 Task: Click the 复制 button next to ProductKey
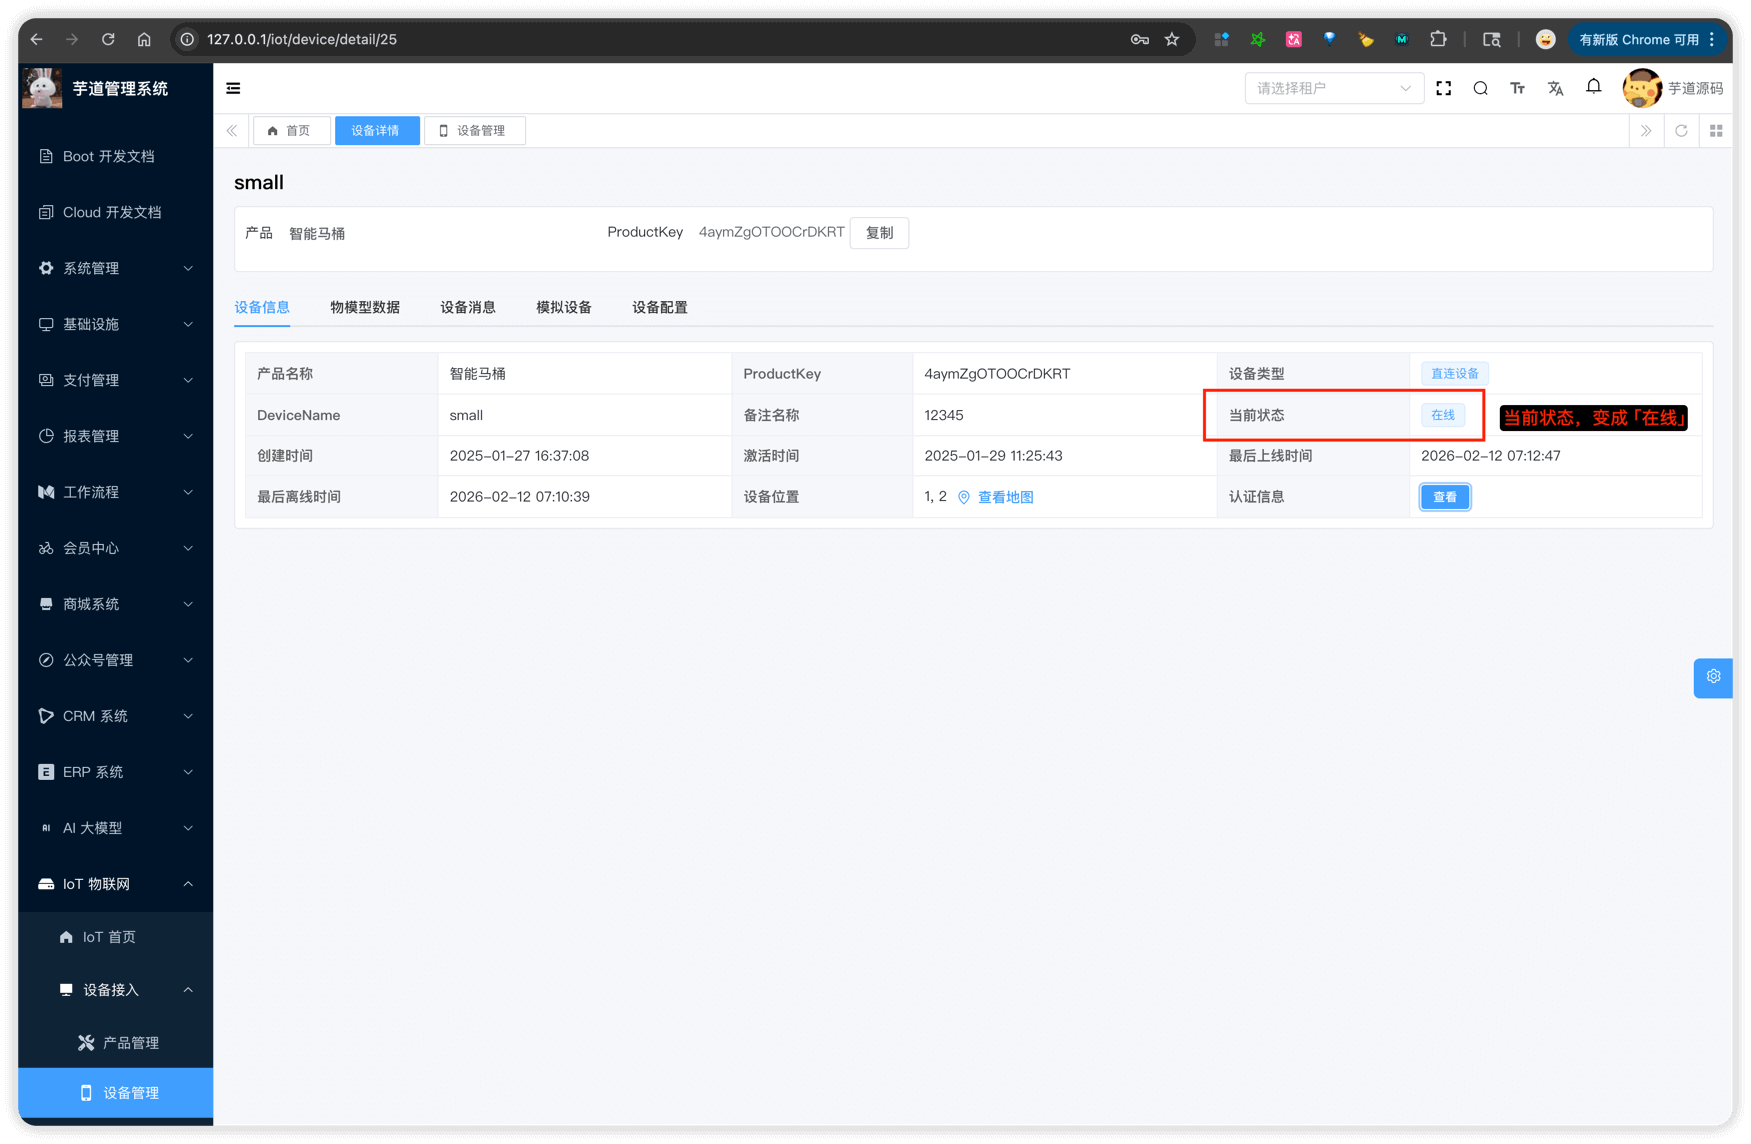pos(879,233)
